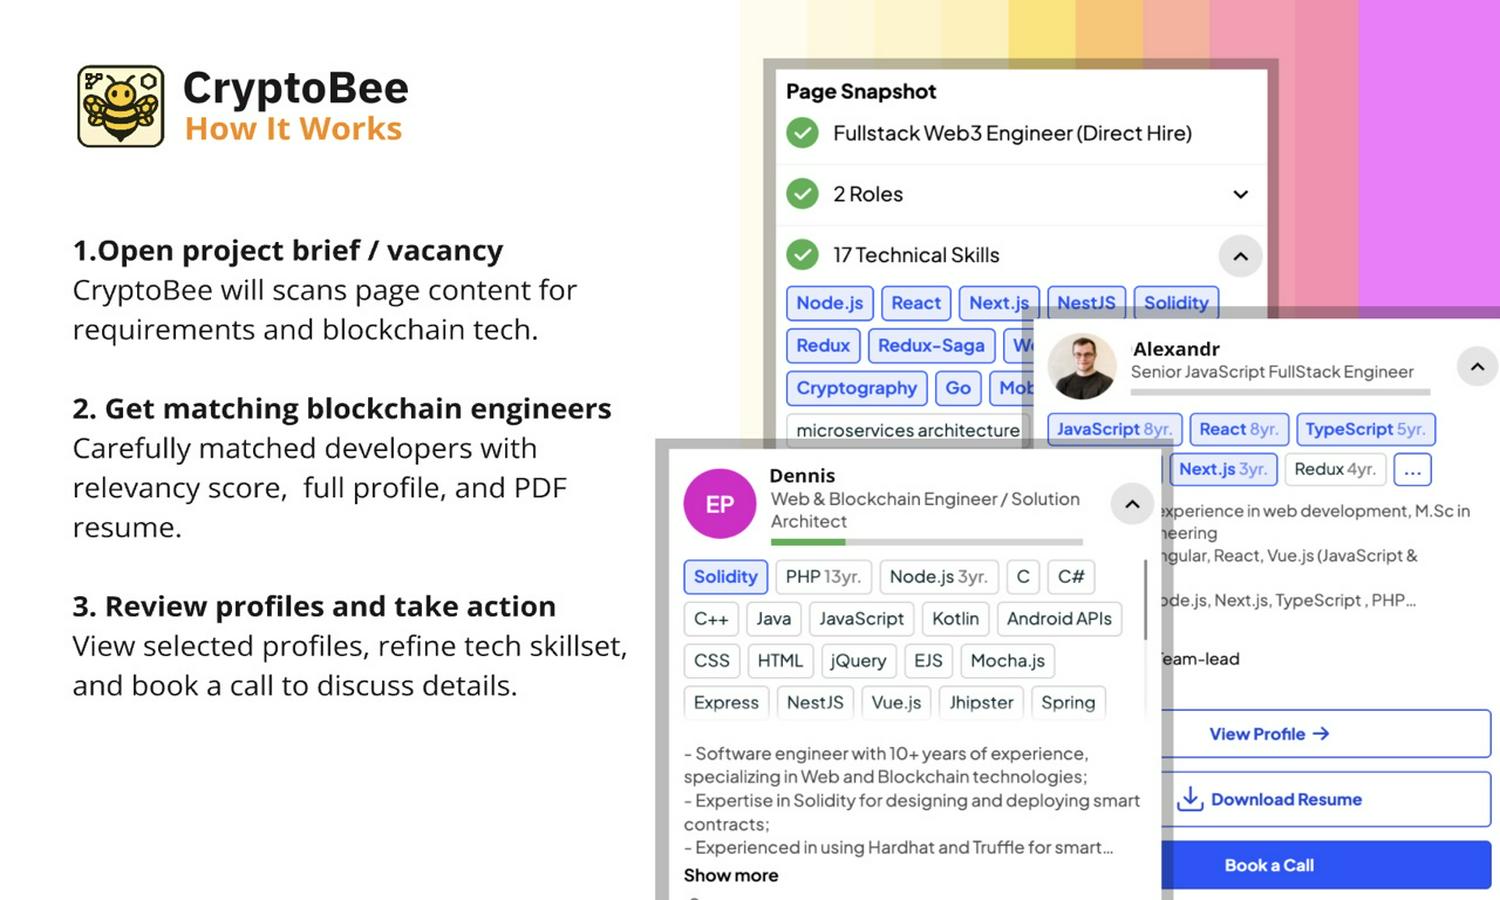The height and width of the screenshot is (900, 1500).
Task: Select the Android APIs chip
Action: pos(1059,619)
